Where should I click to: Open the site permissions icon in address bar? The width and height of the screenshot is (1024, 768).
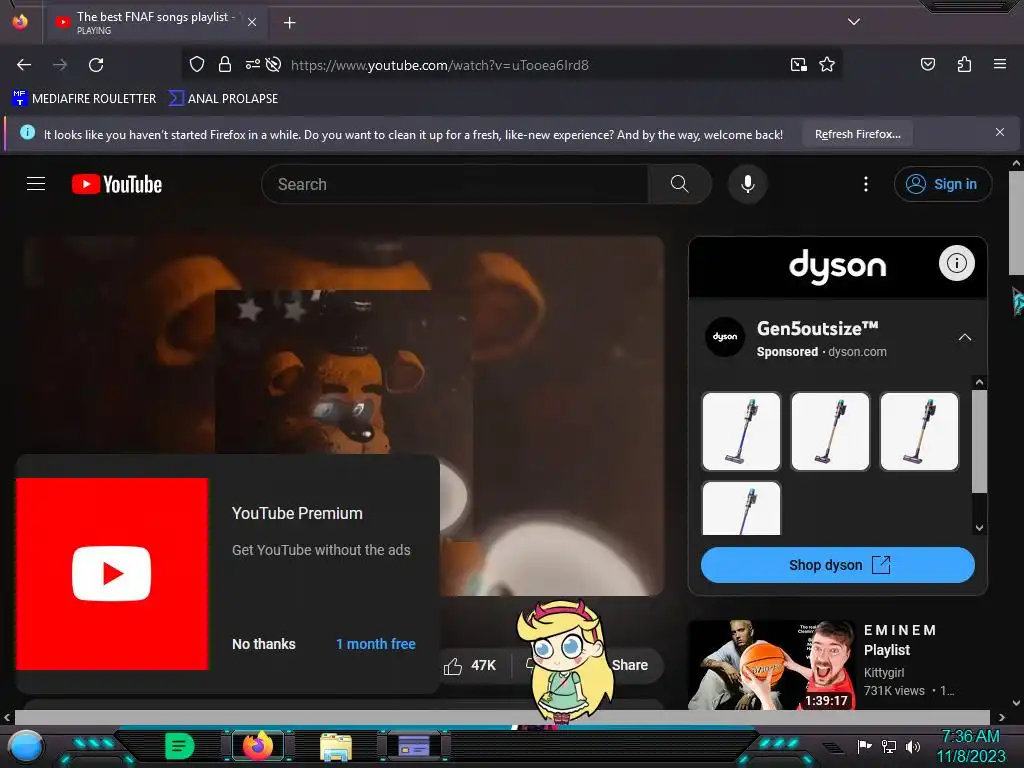(x=253, y=64)
